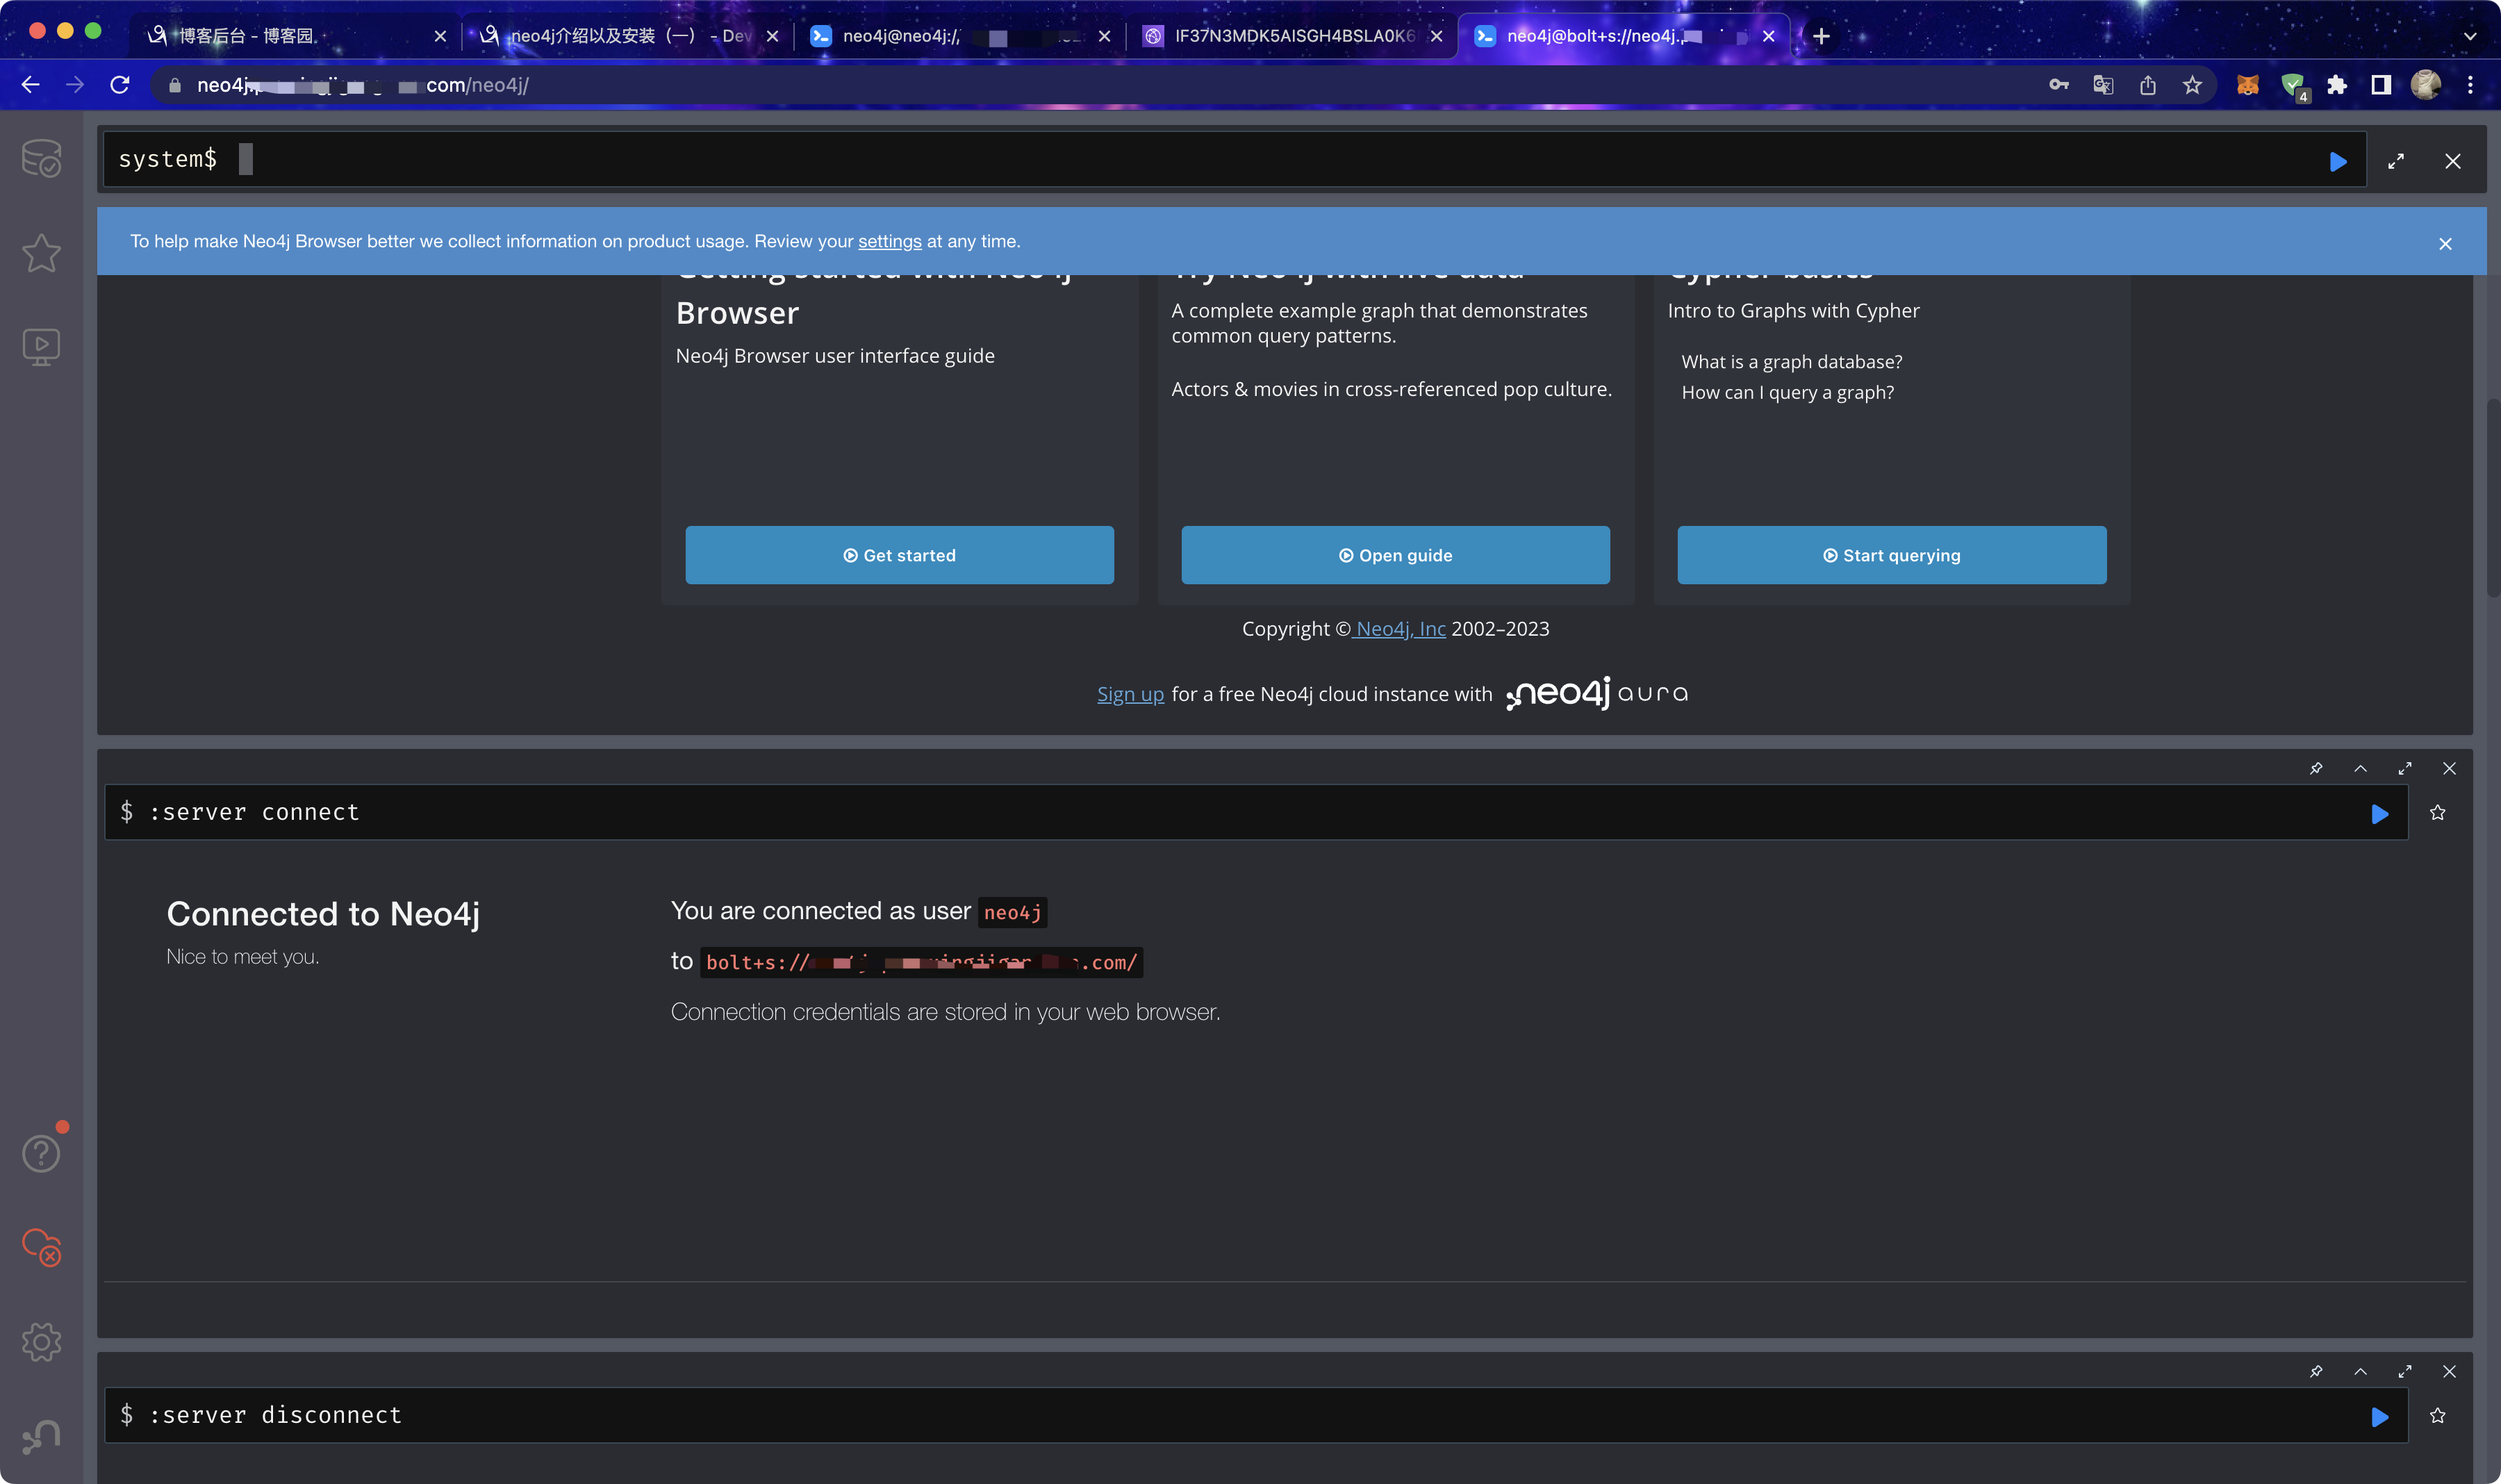Expand the main editor to fullscreen

[2395, 161]
